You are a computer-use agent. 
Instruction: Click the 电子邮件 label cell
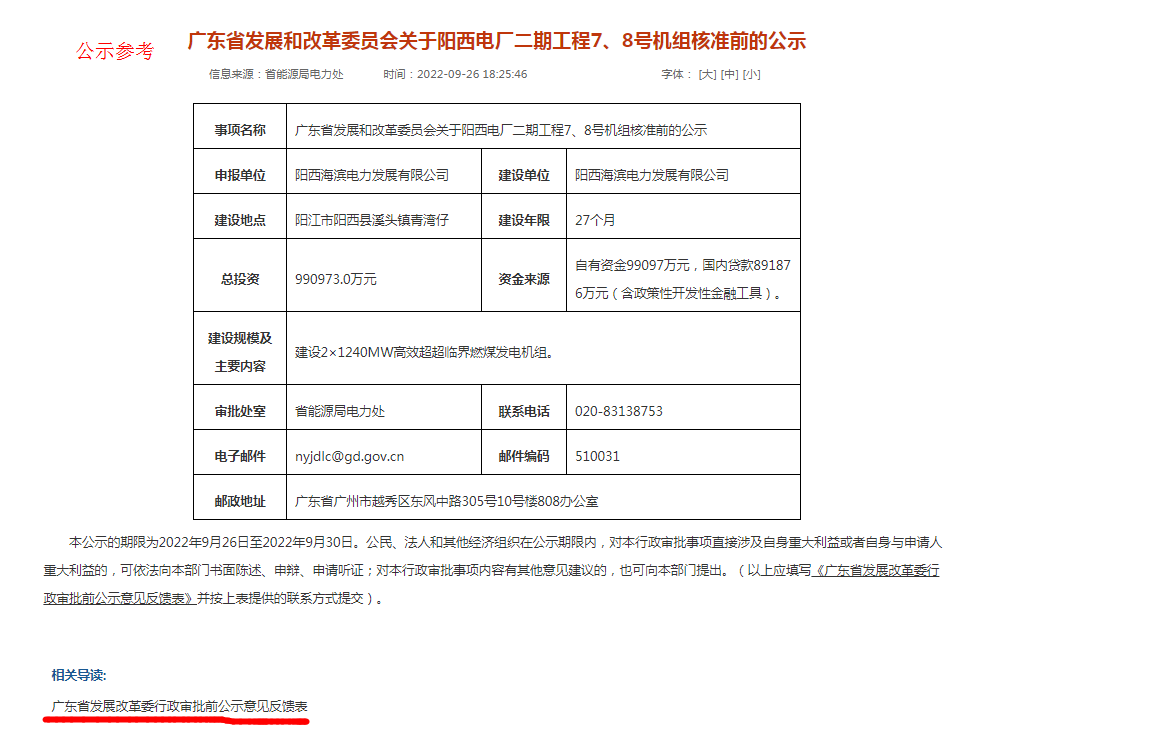240,452
